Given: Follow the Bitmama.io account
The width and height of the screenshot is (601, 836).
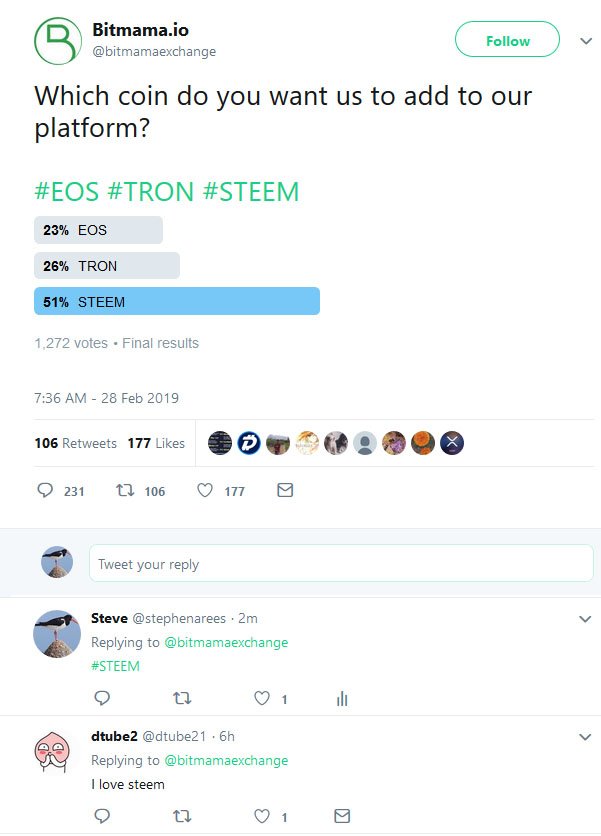Looking at the screenshot, I should [x=507, y=39].
